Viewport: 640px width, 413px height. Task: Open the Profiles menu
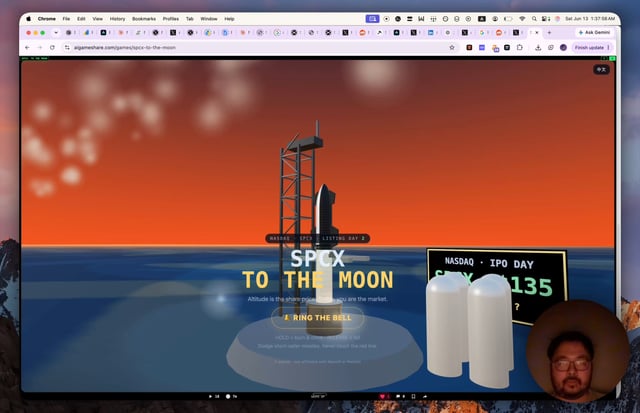[171, 19]
